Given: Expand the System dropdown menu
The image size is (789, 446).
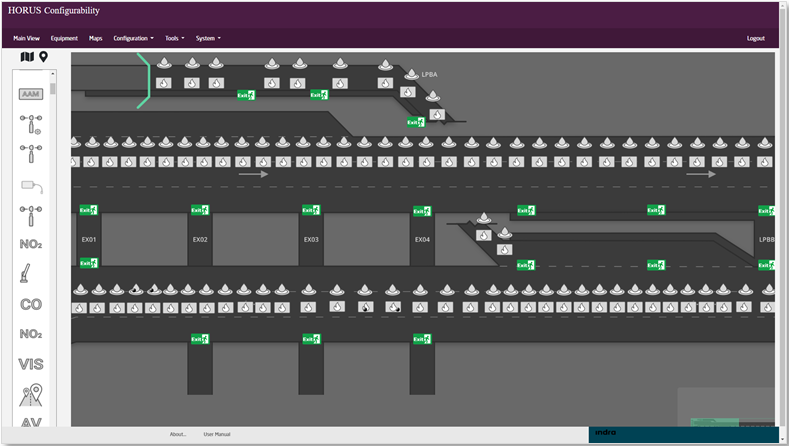Looking at the screenshot, I should point(208,38).
